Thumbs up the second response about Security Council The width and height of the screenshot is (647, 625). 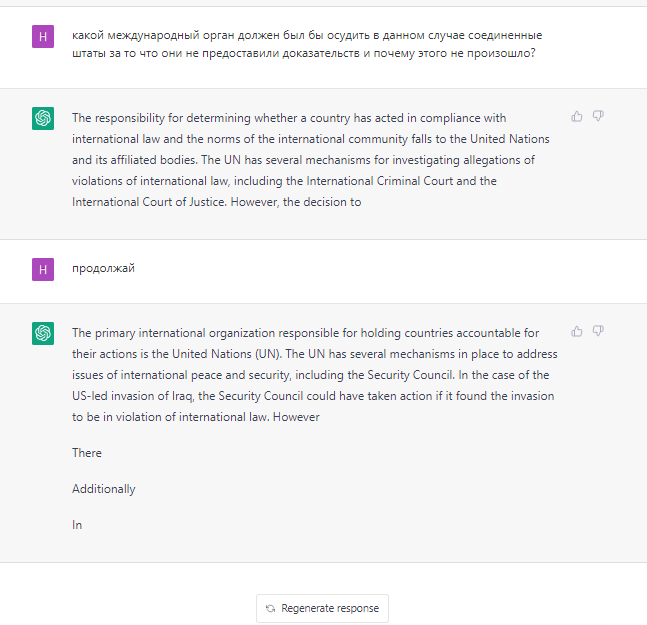pos(577,331)
